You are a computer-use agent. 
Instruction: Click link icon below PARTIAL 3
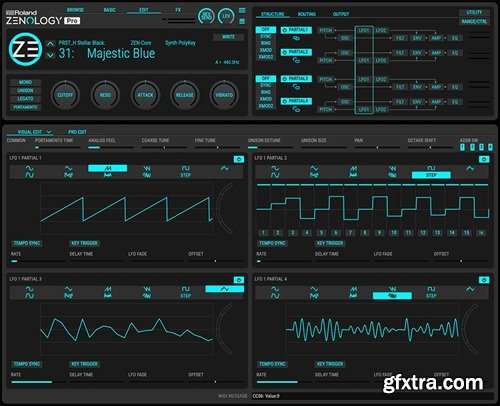point(296,87)
